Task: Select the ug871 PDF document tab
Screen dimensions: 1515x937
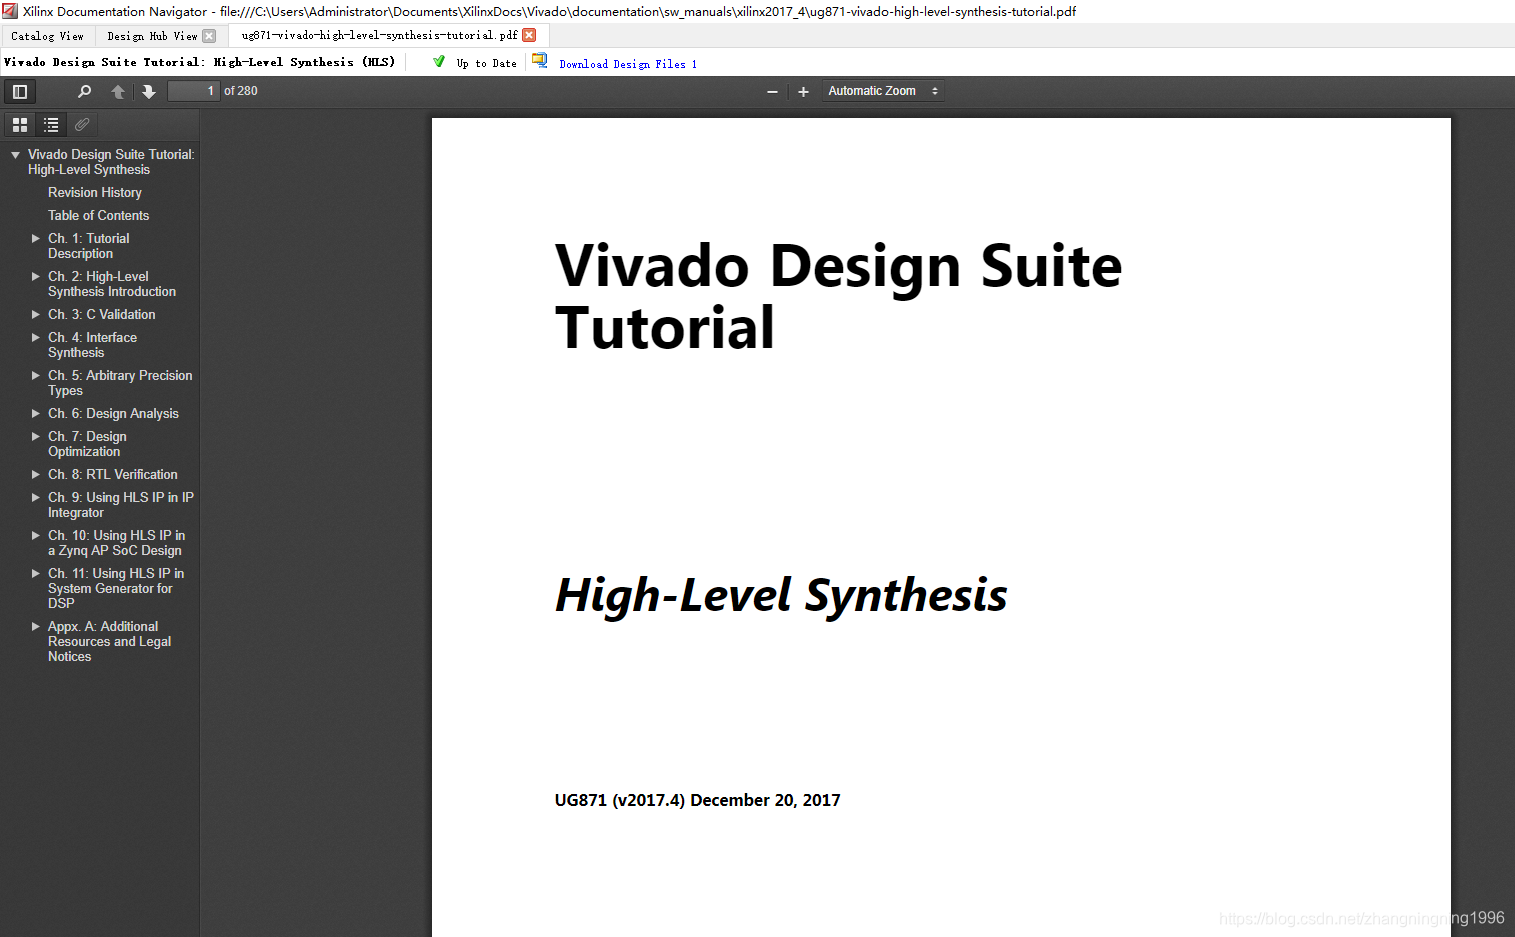Action: [x=380, y=35]
